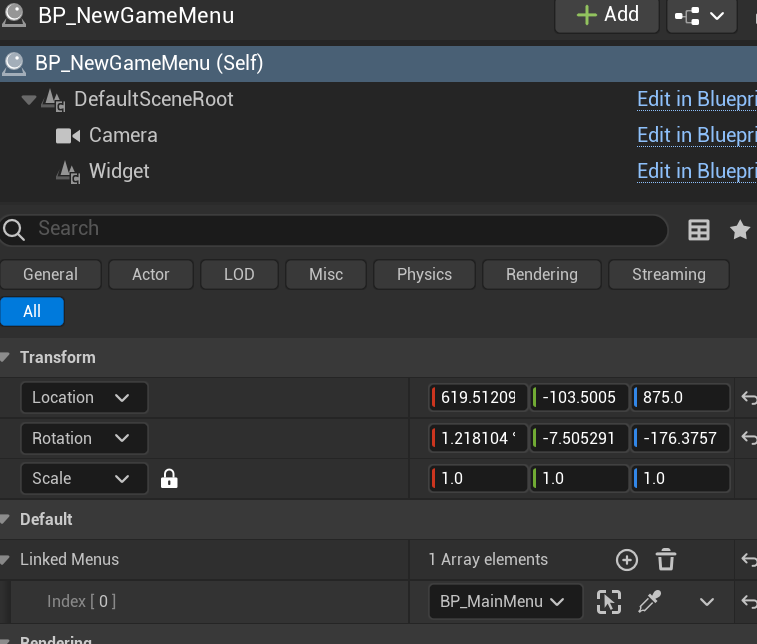Click the Camera component icon
This screenshot has width=757, height=644.
[68, 136]
